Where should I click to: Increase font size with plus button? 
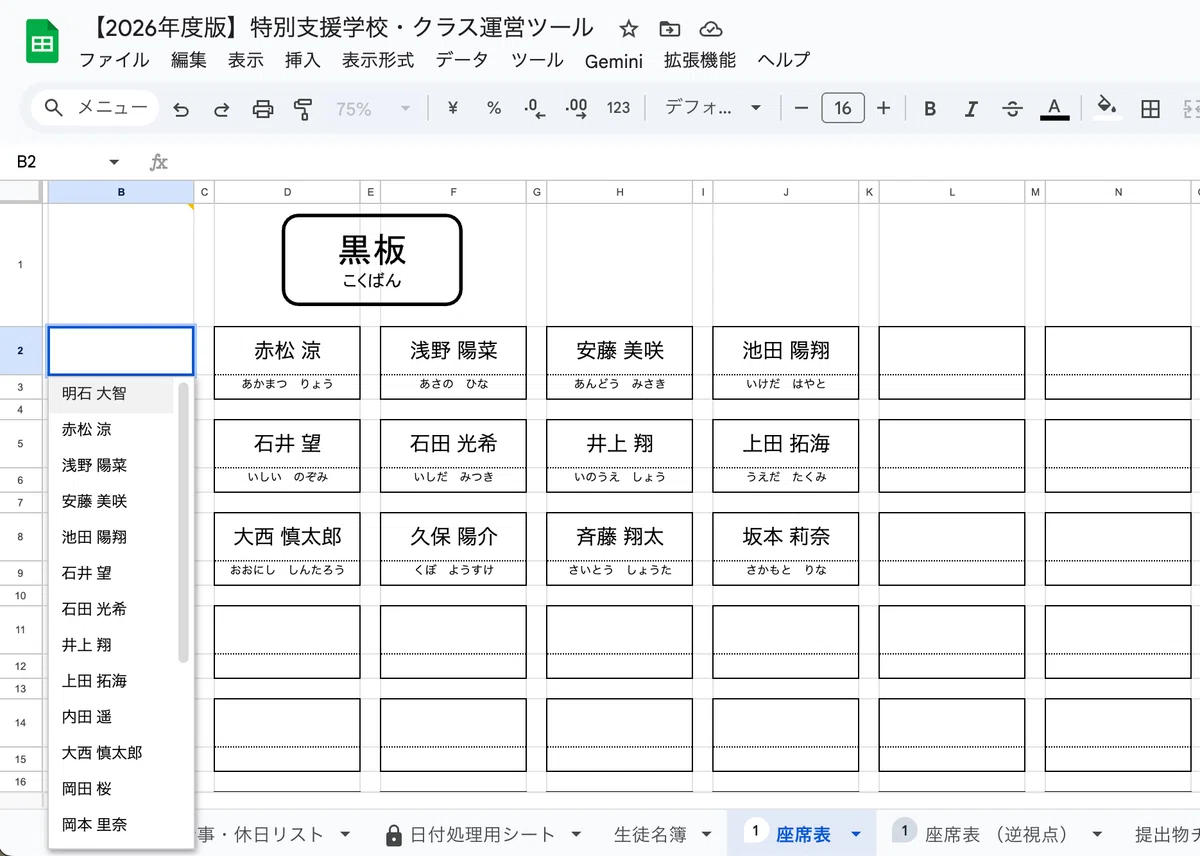[x=883, y=108]
